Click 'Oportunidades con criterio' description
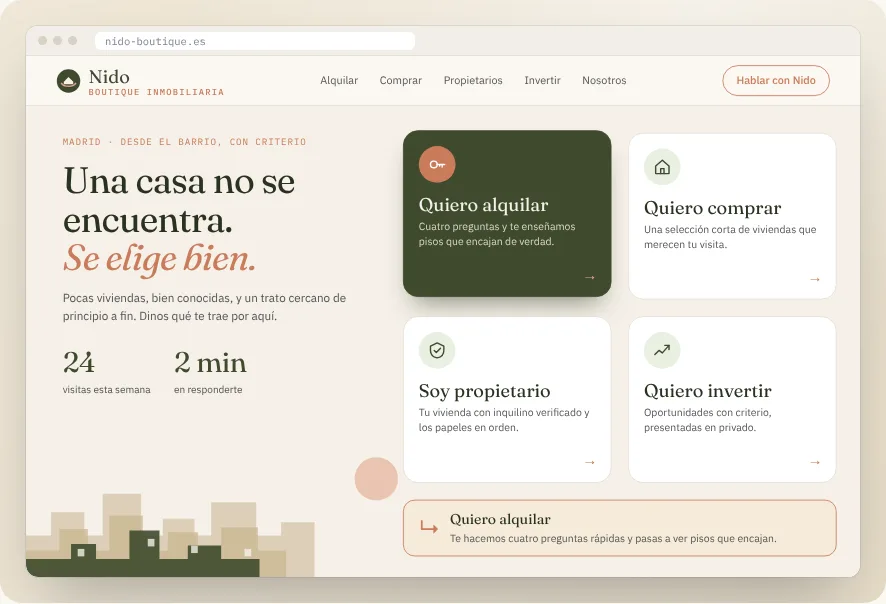Screen dimensions: 886x604 coord(707,420)
